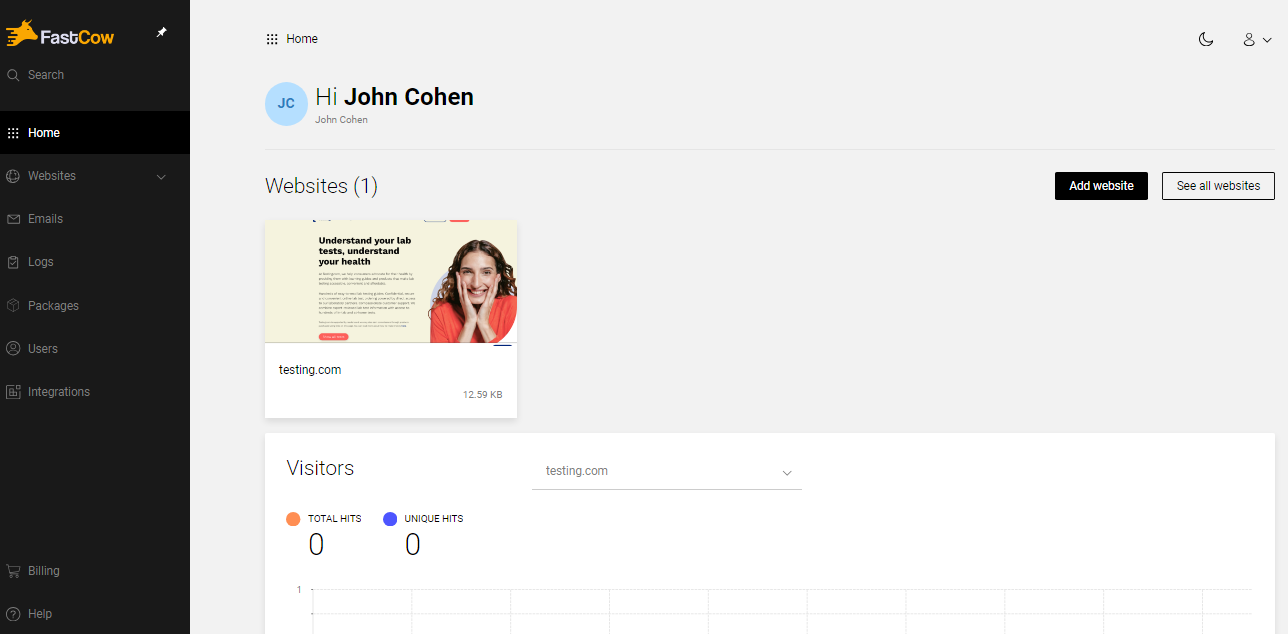Image resolution: width=1288 pixels, height=634 pixels.
Task: Click the breadcrumb grid icon
Action: [x=272, y=39]
